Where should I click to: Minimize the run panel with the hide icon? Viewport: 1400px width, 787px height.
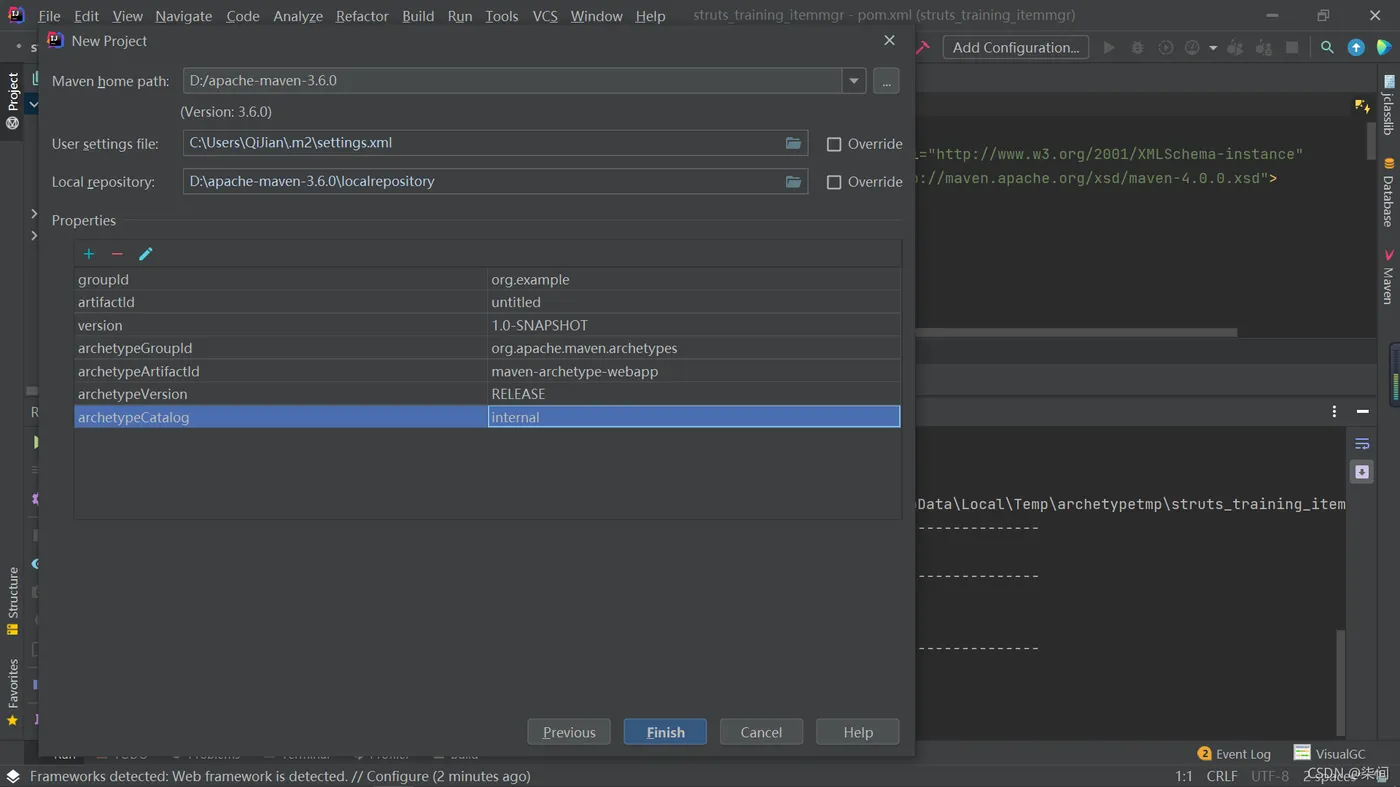tap(1362, 411)
